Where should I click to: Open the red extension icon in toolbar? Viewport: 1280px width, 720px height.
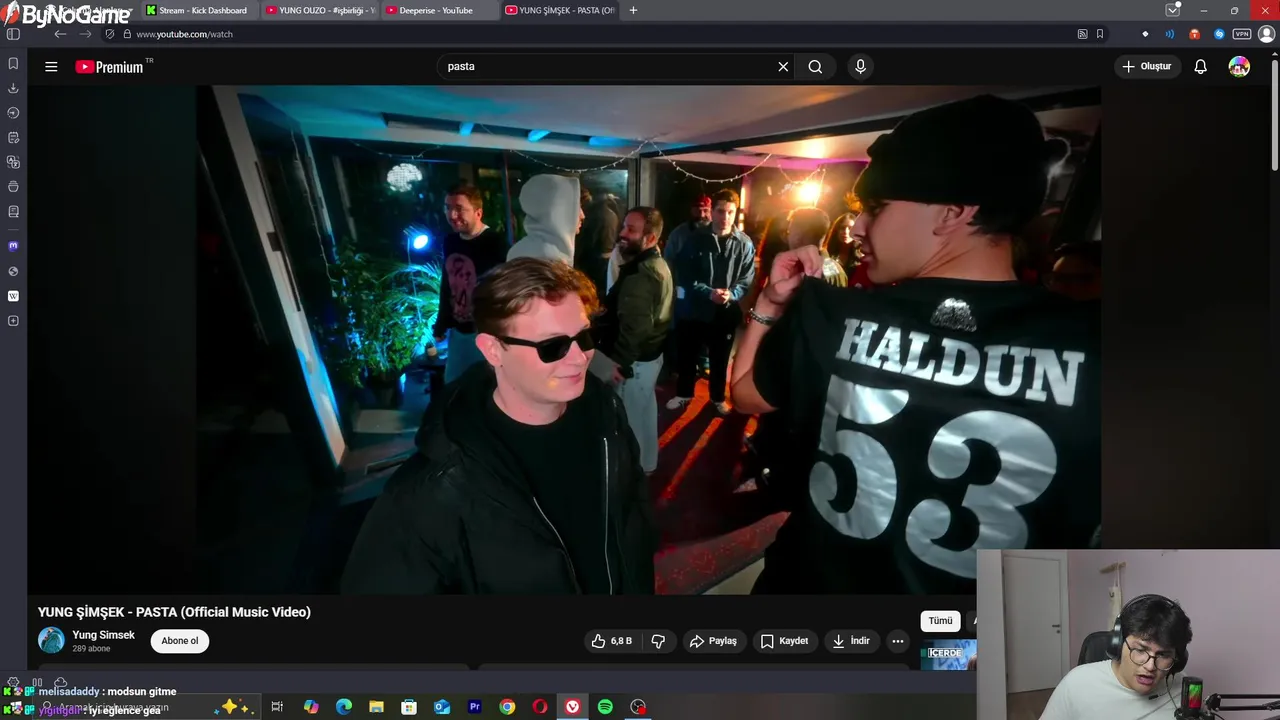pyautogui.click(x=1194, y=34)
